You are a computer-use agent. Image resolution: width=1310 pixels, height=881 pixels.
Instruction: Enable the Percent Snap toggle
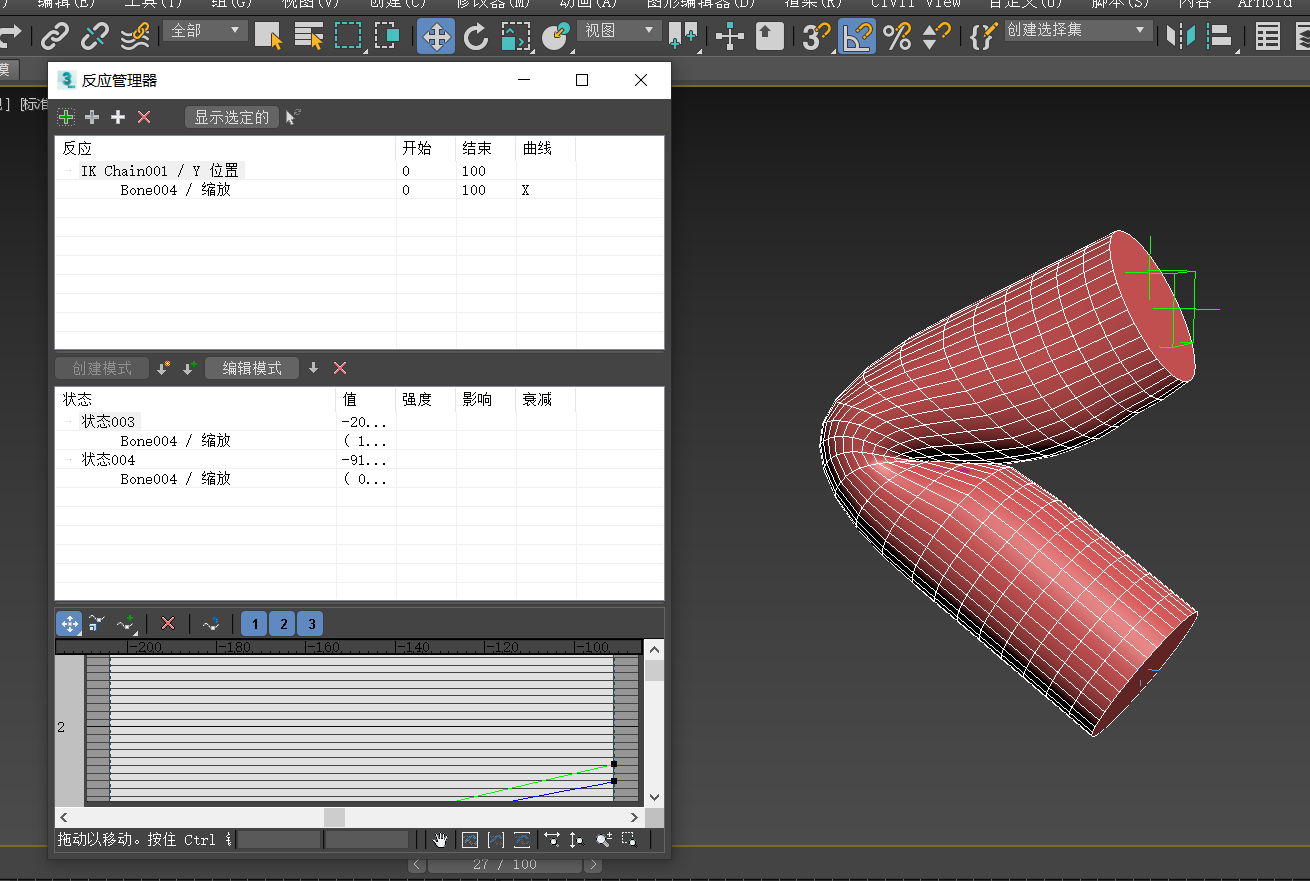pyautogui.click(x=897, y=36)
